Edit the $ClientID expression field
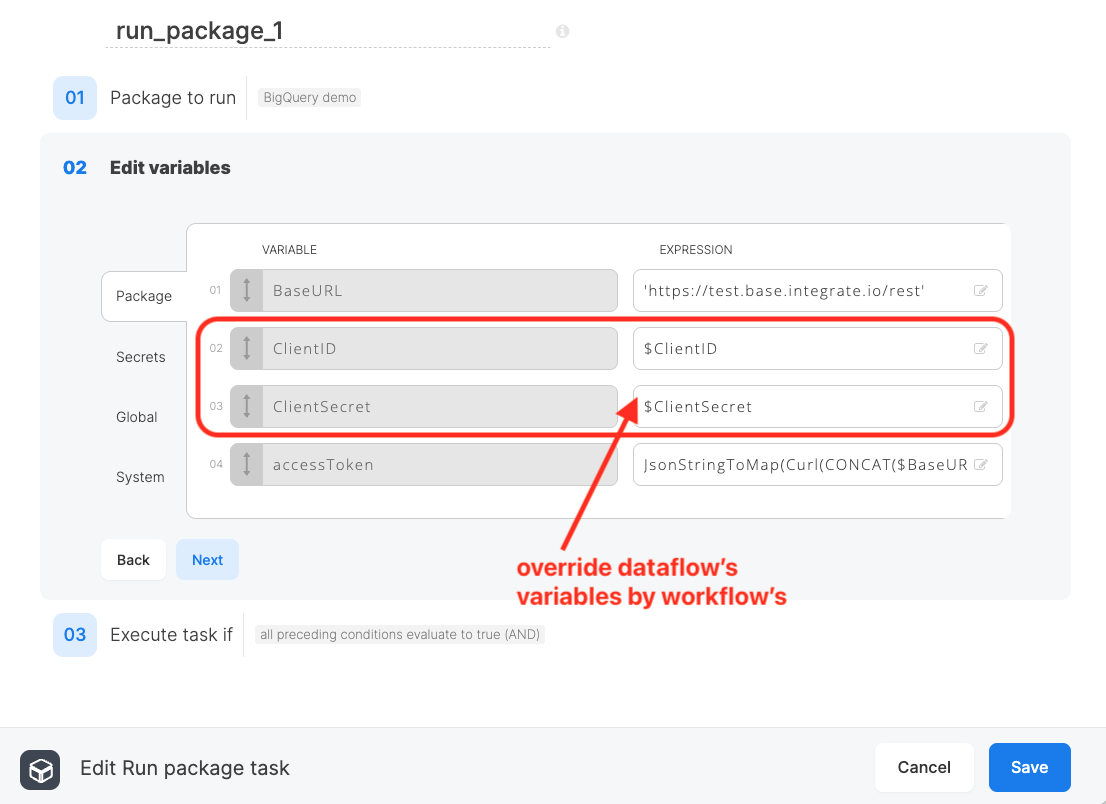 (818, 348)
